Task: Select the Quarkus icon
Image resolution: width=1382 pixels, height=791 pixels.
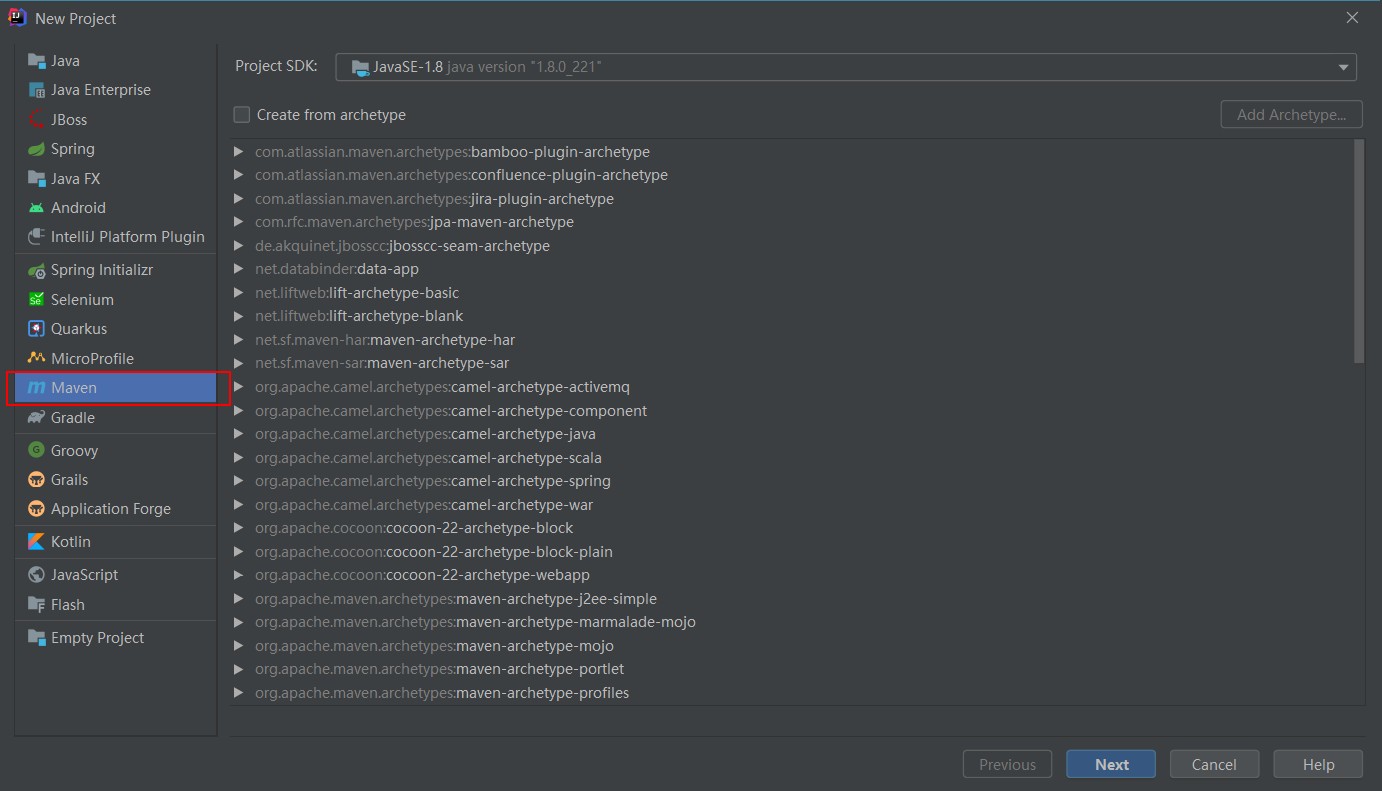Action: click(36, 329)
